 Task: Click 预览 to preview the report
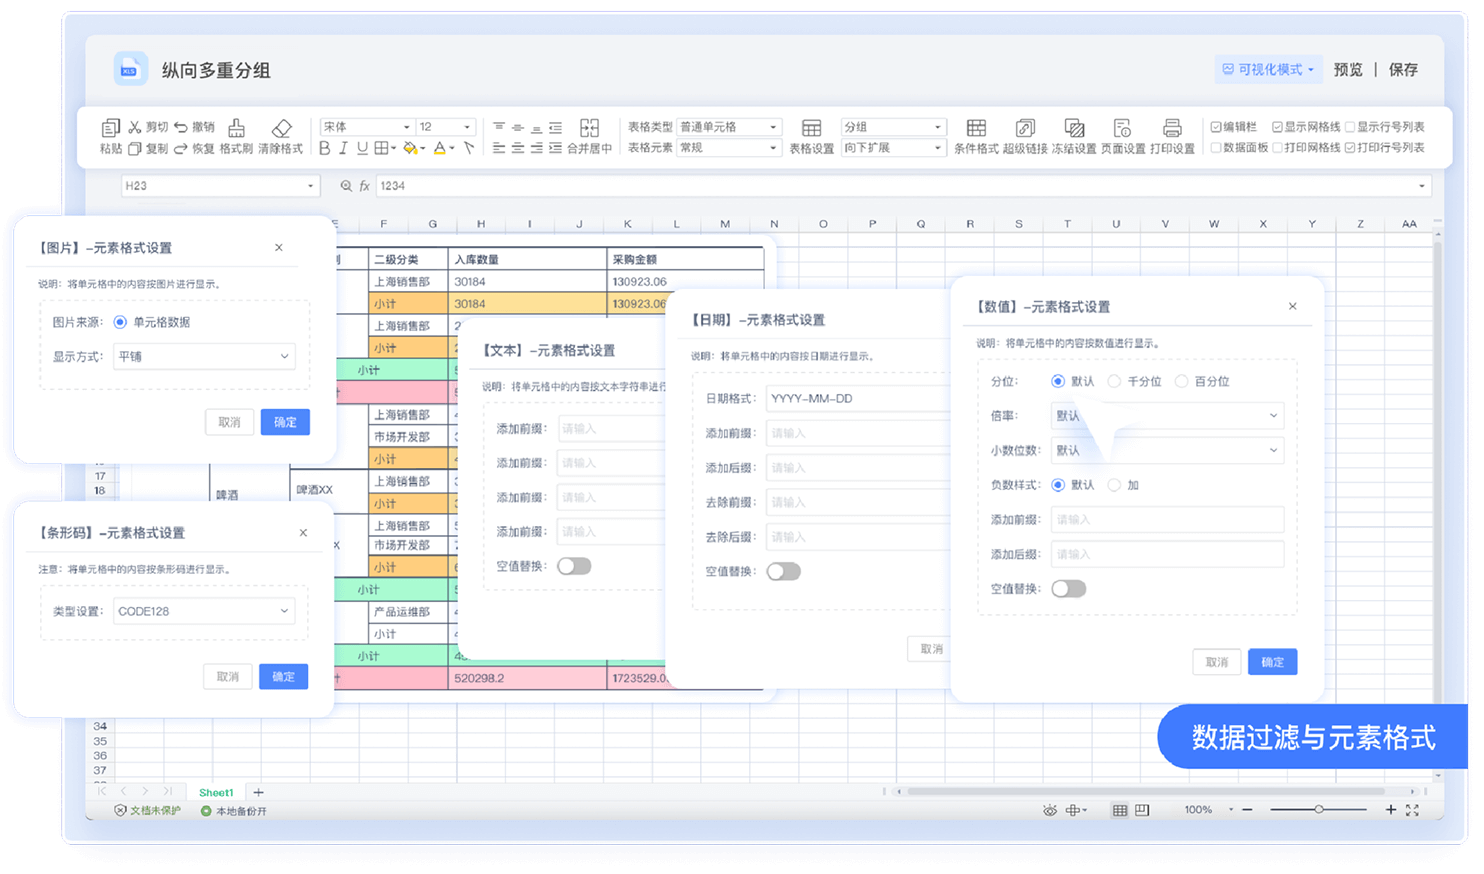click(x=1347, y=69)
